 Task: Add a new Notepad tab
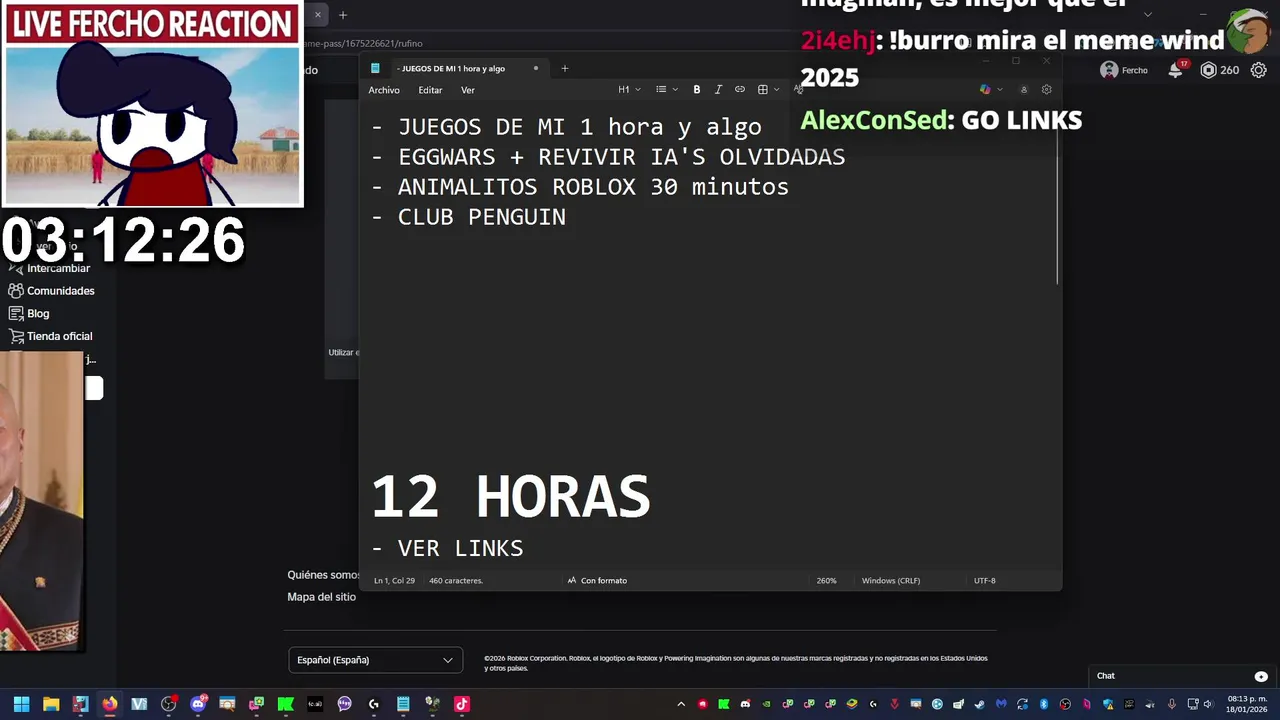(564, 69)
